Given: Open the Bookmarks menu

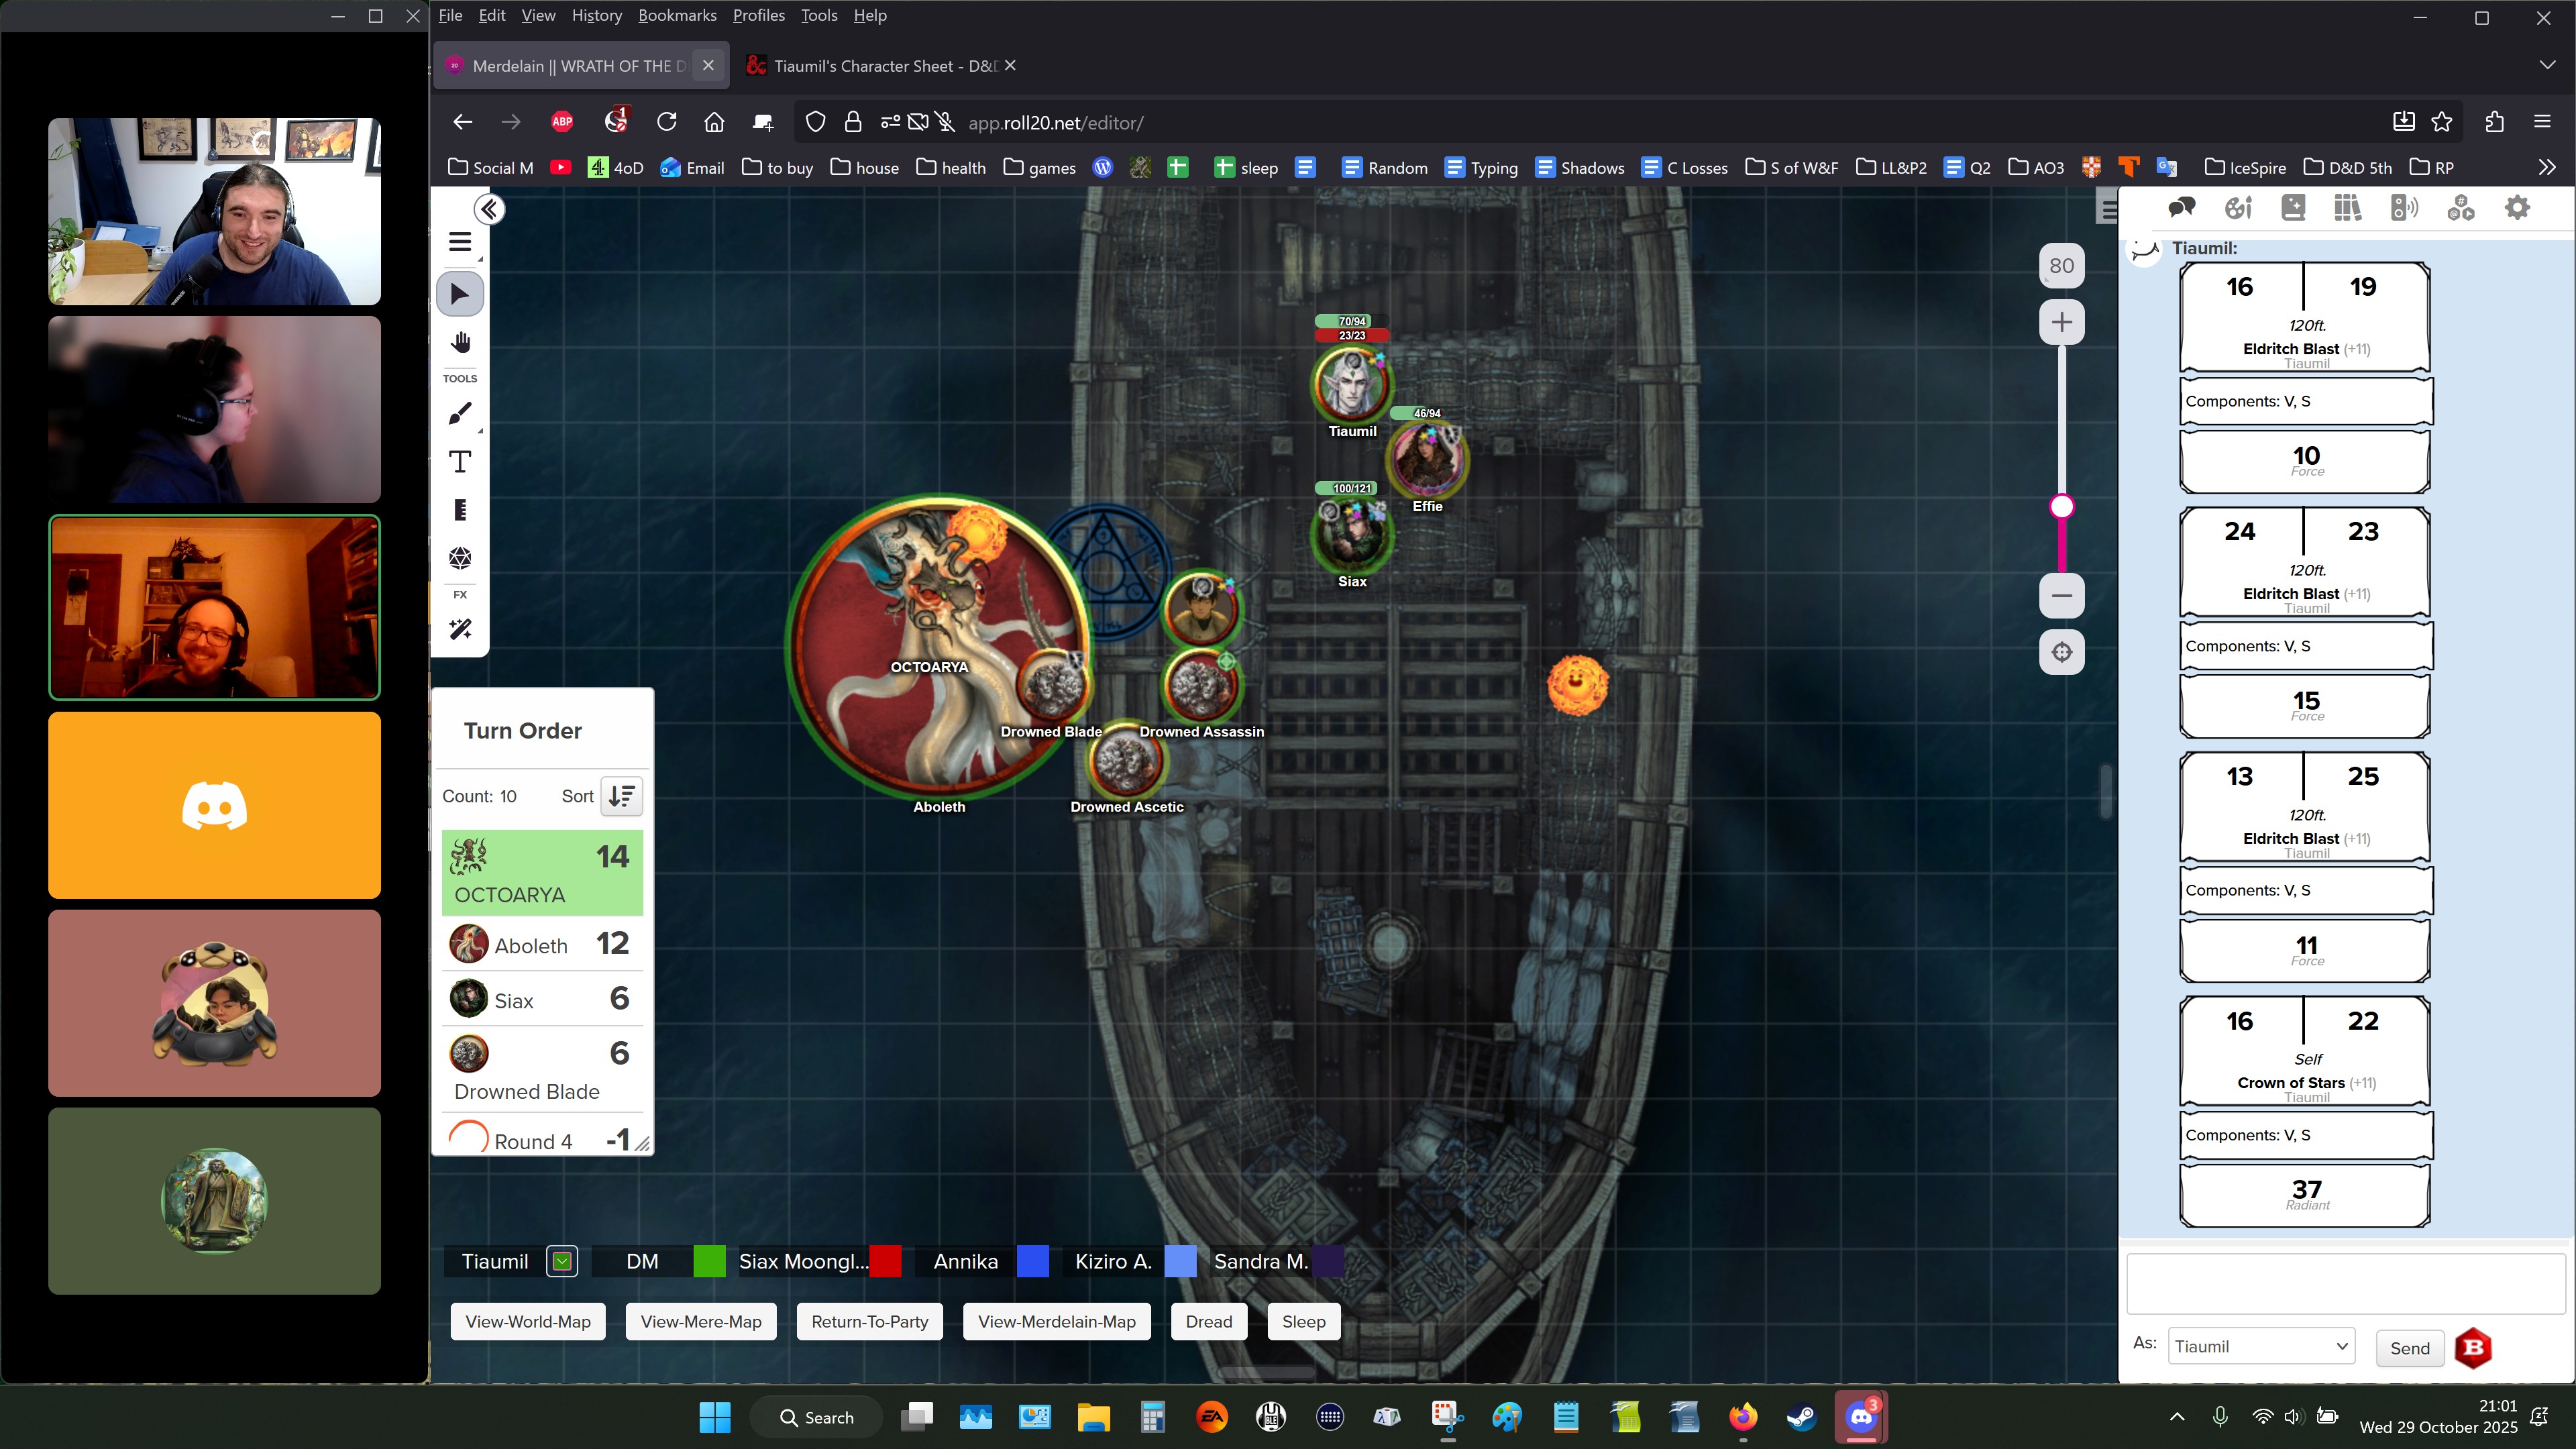Looking at the screenshot, I should tap(677, 15).
